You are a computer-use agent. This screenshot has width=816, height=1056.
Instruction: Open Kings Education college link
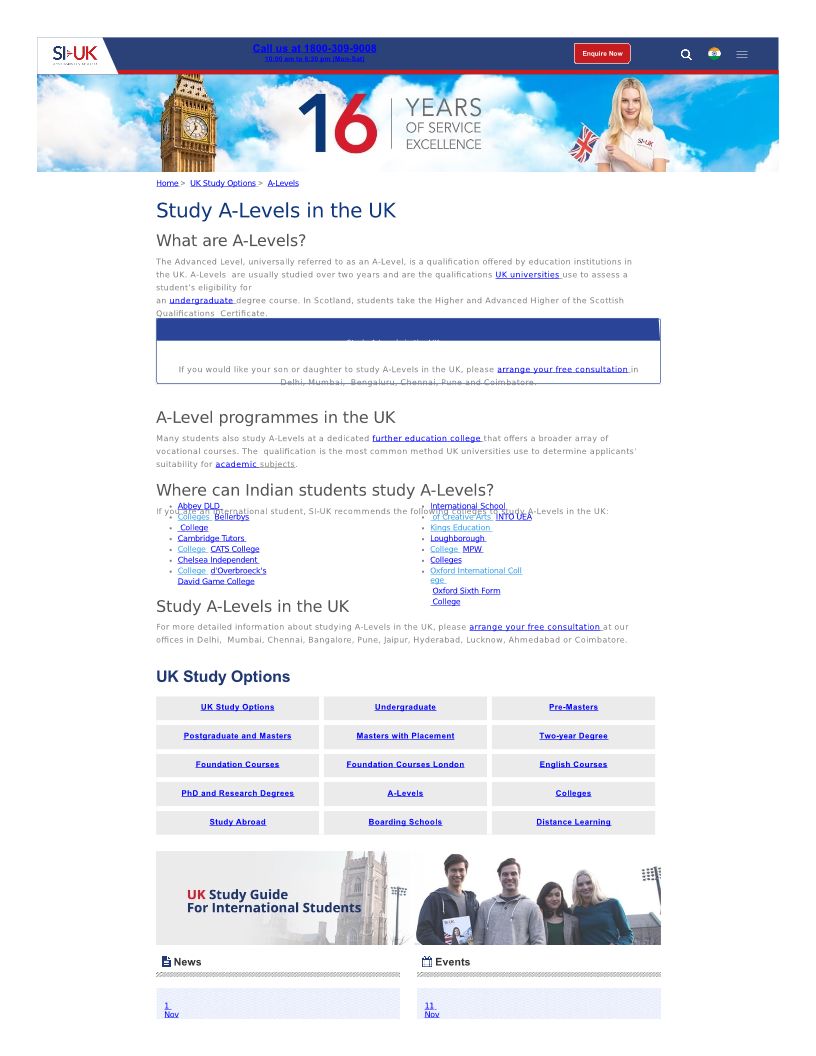pyautogui.click(x=460, y=527)
